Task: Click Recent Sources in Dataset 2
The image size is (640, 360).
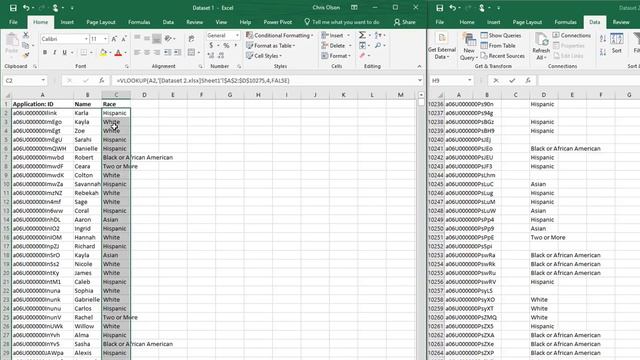Action: [x=502, y=56]
